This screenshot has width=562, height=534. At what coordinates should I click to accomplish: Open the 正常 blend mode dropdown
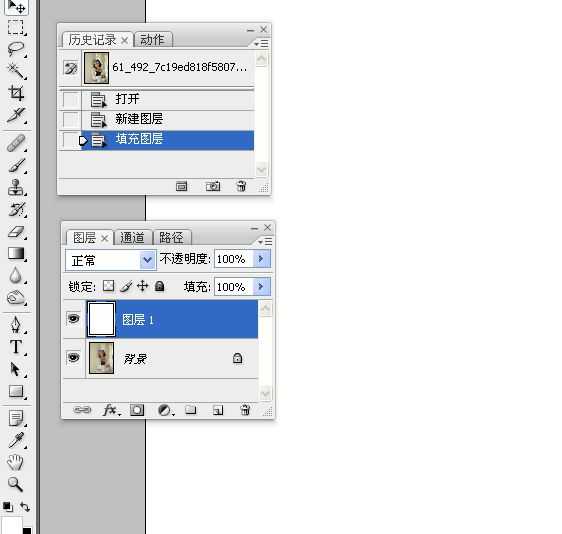point(111,260)
